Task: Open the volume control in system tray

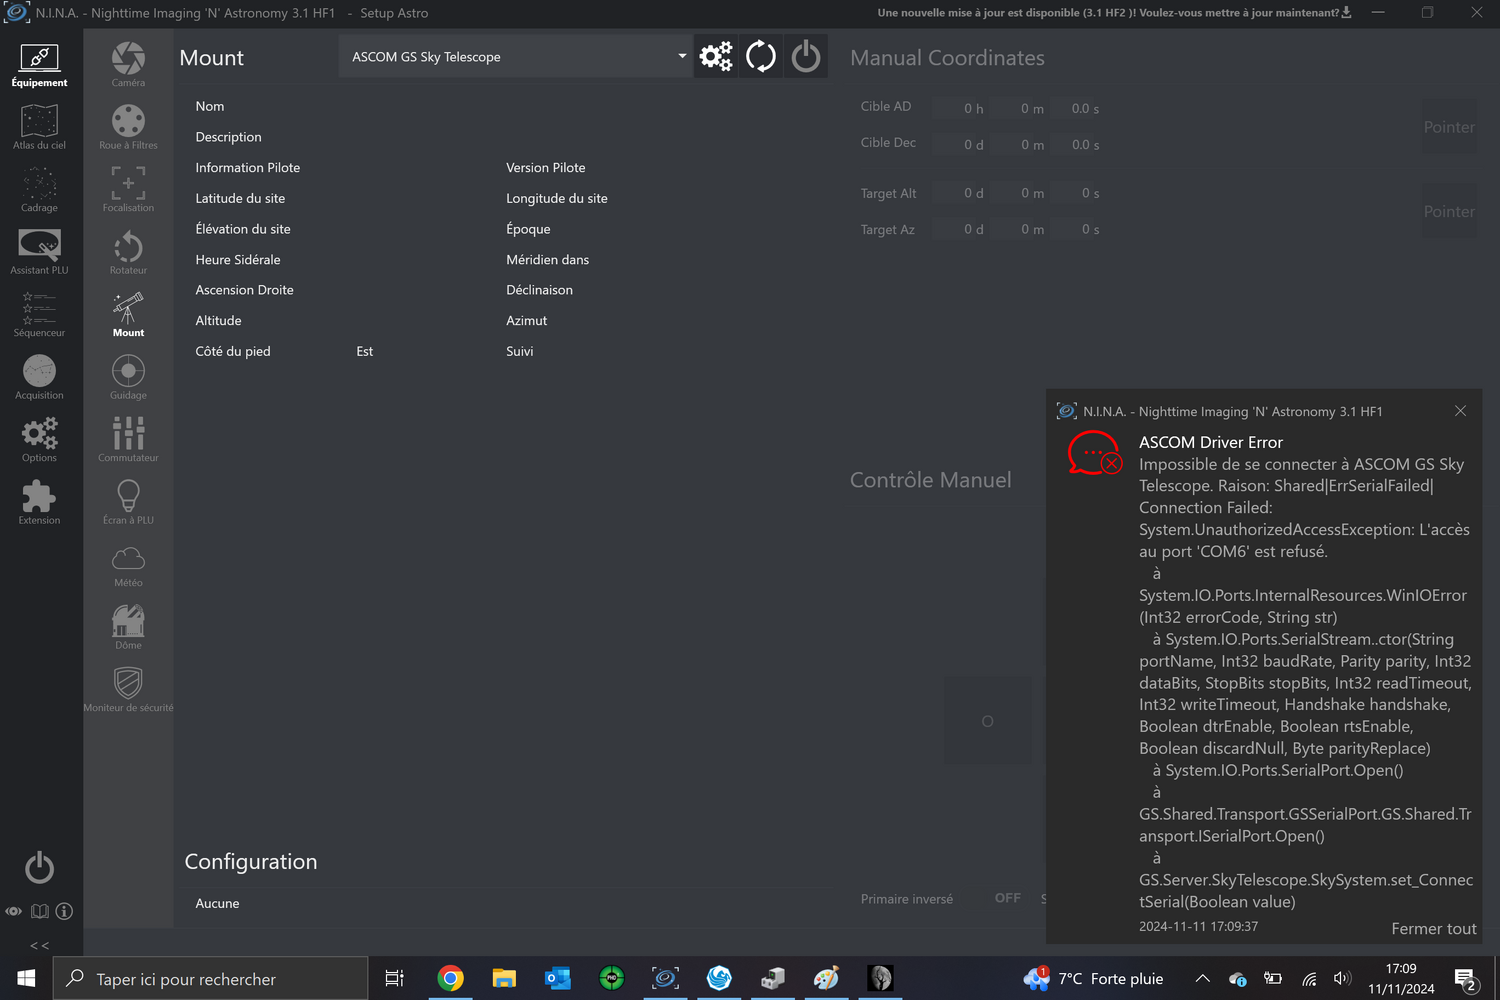Action: coord(1342,978)
